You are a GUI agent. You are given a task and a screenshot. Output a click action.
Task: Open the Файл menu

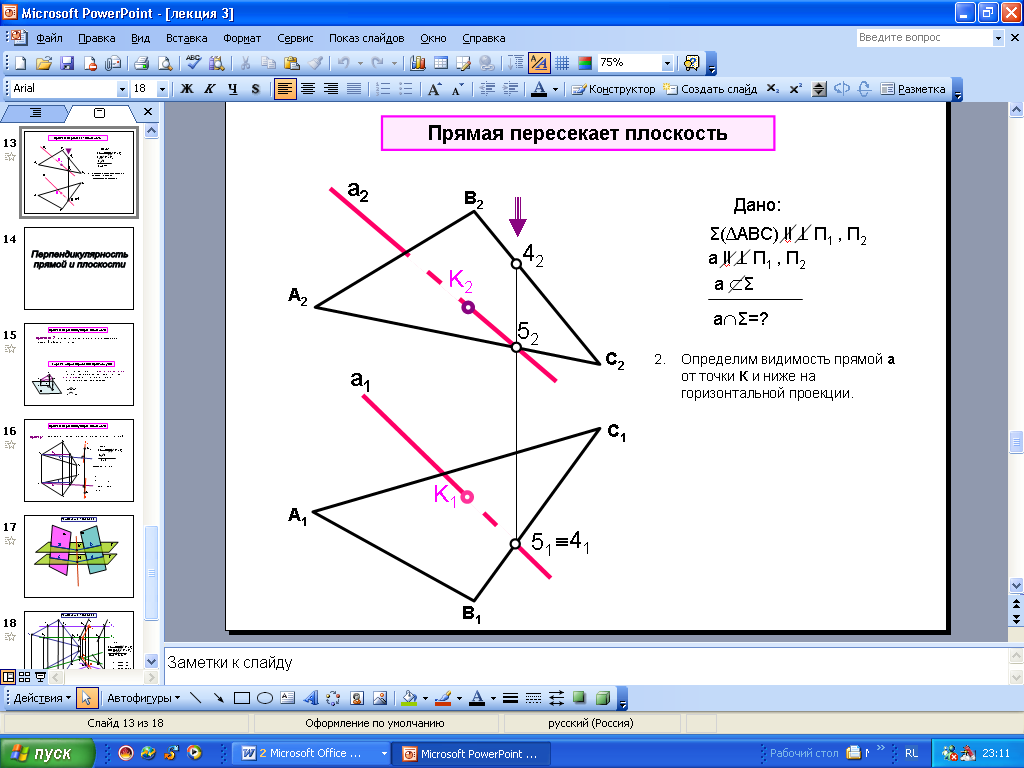tap(49, 38)
